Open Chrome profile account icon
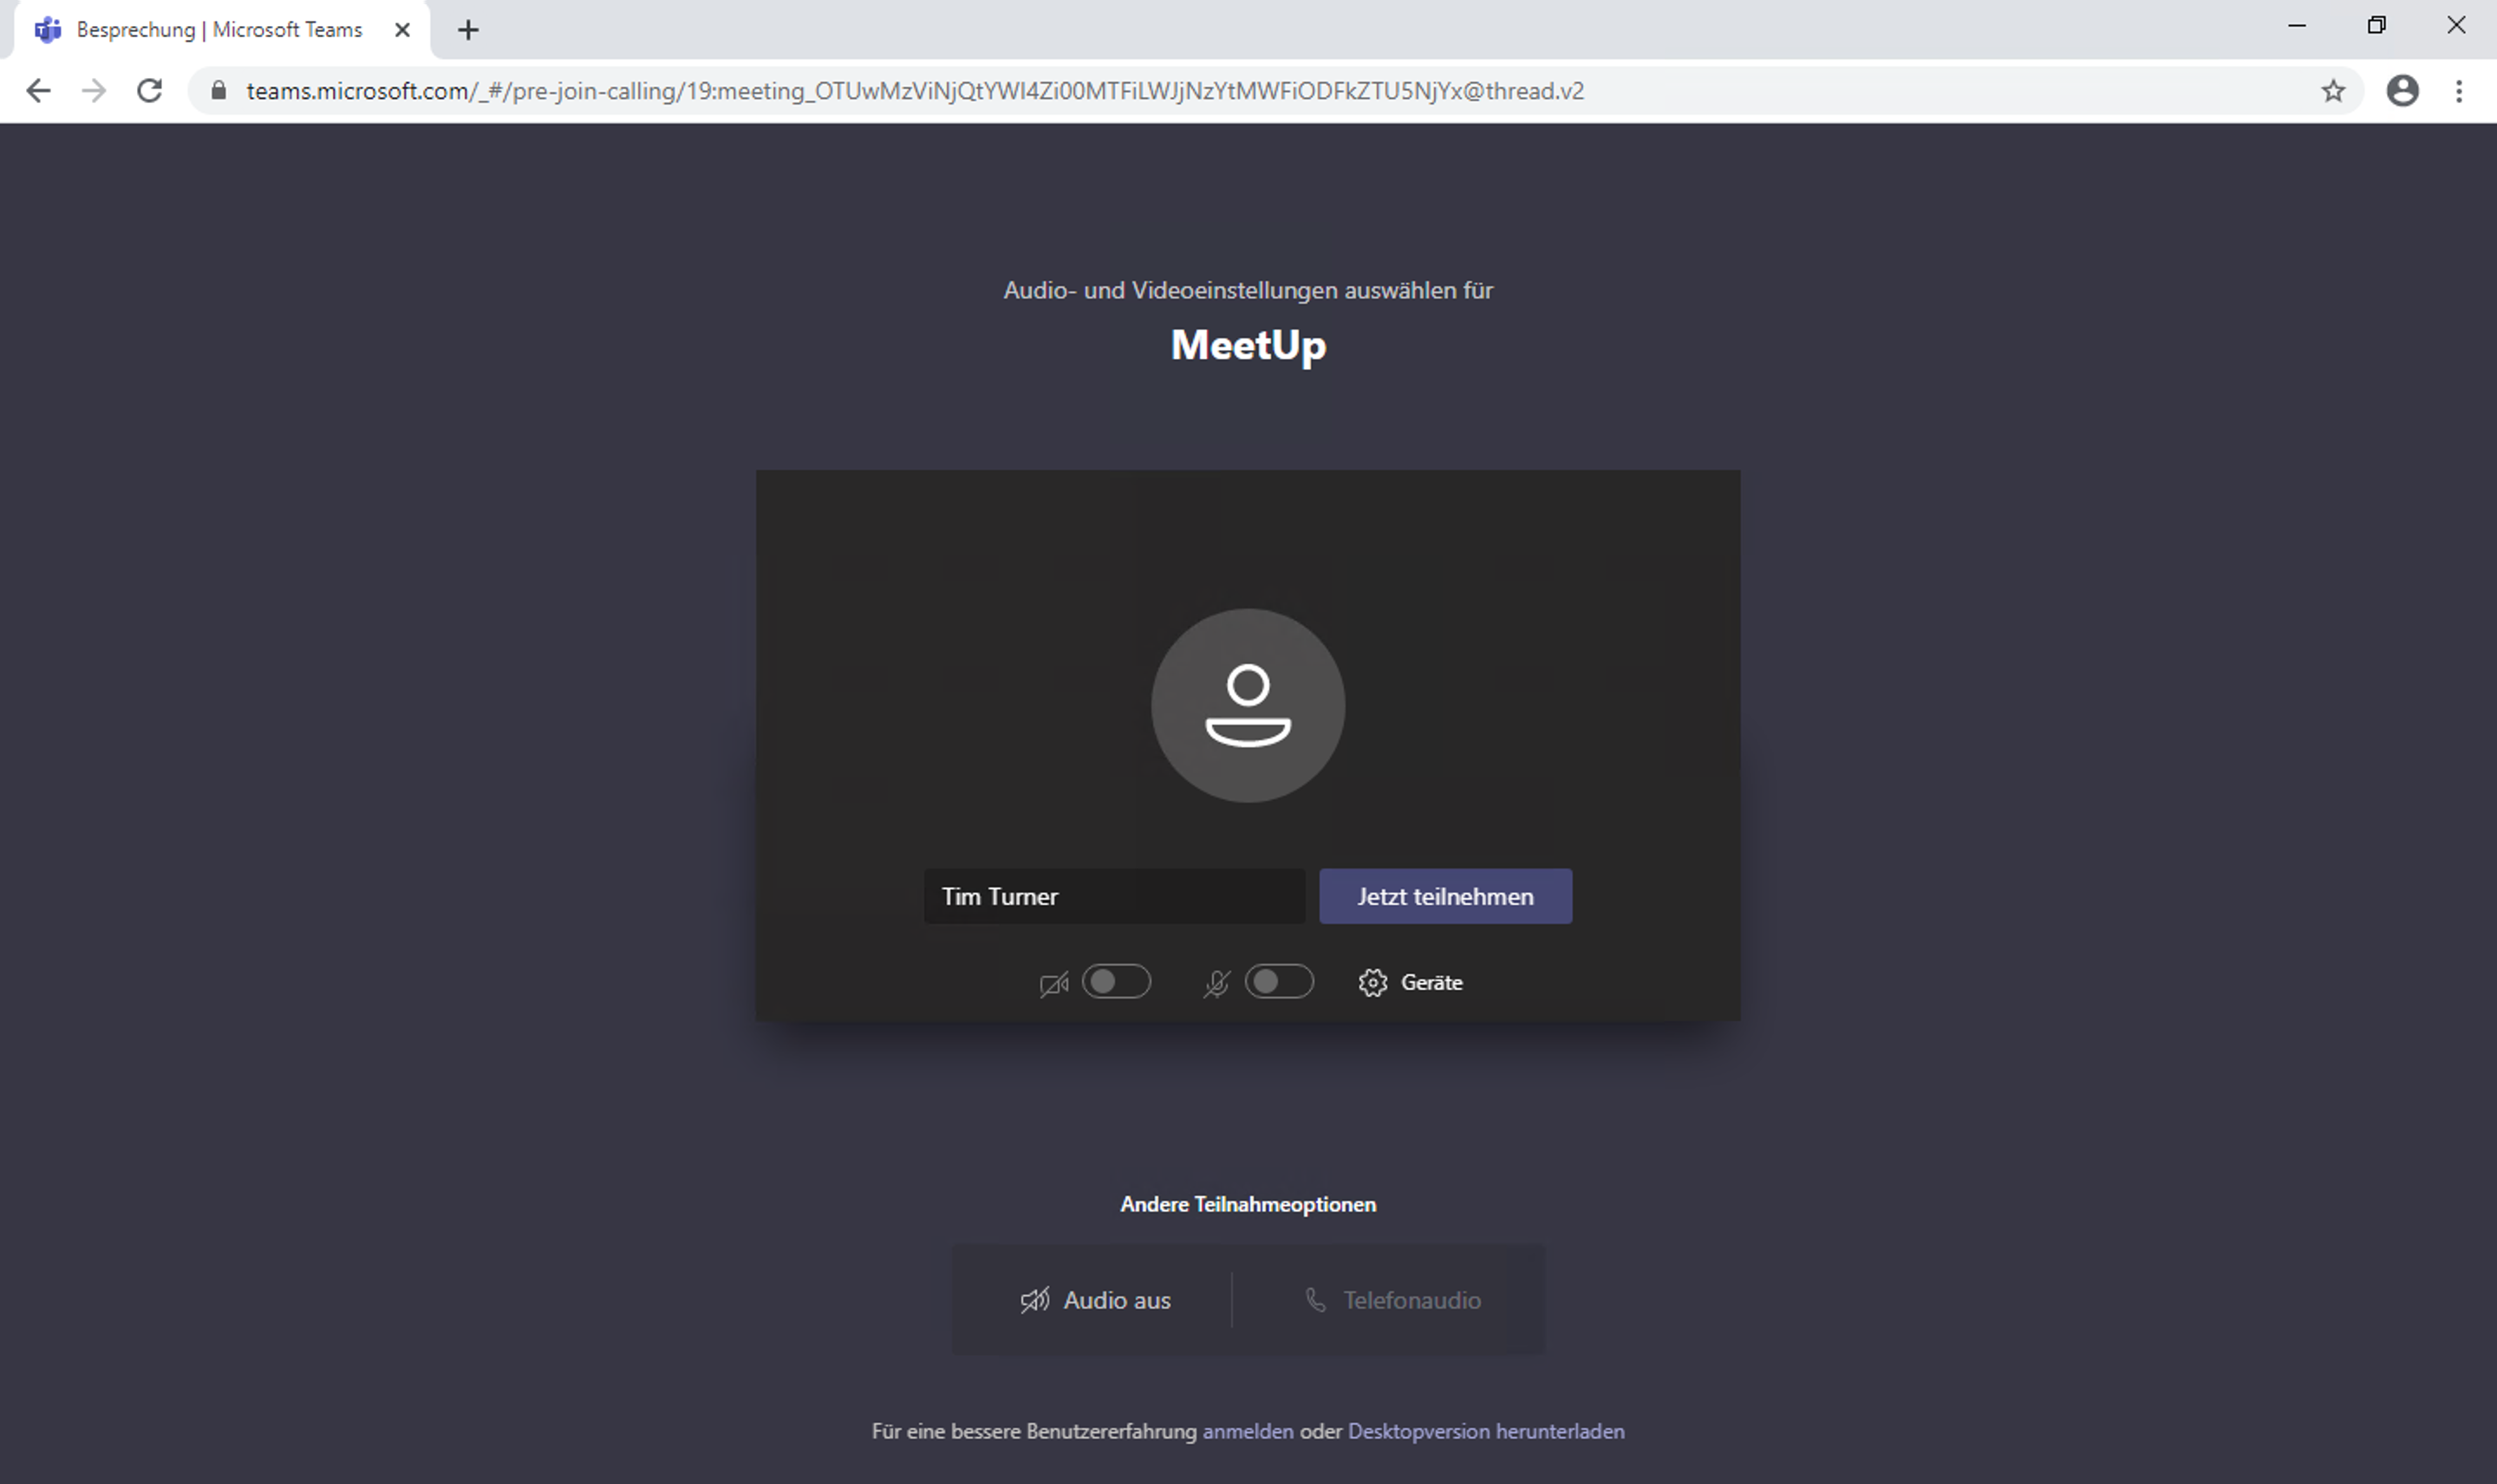The image size is (2497, 1484). click(2403, 91)
